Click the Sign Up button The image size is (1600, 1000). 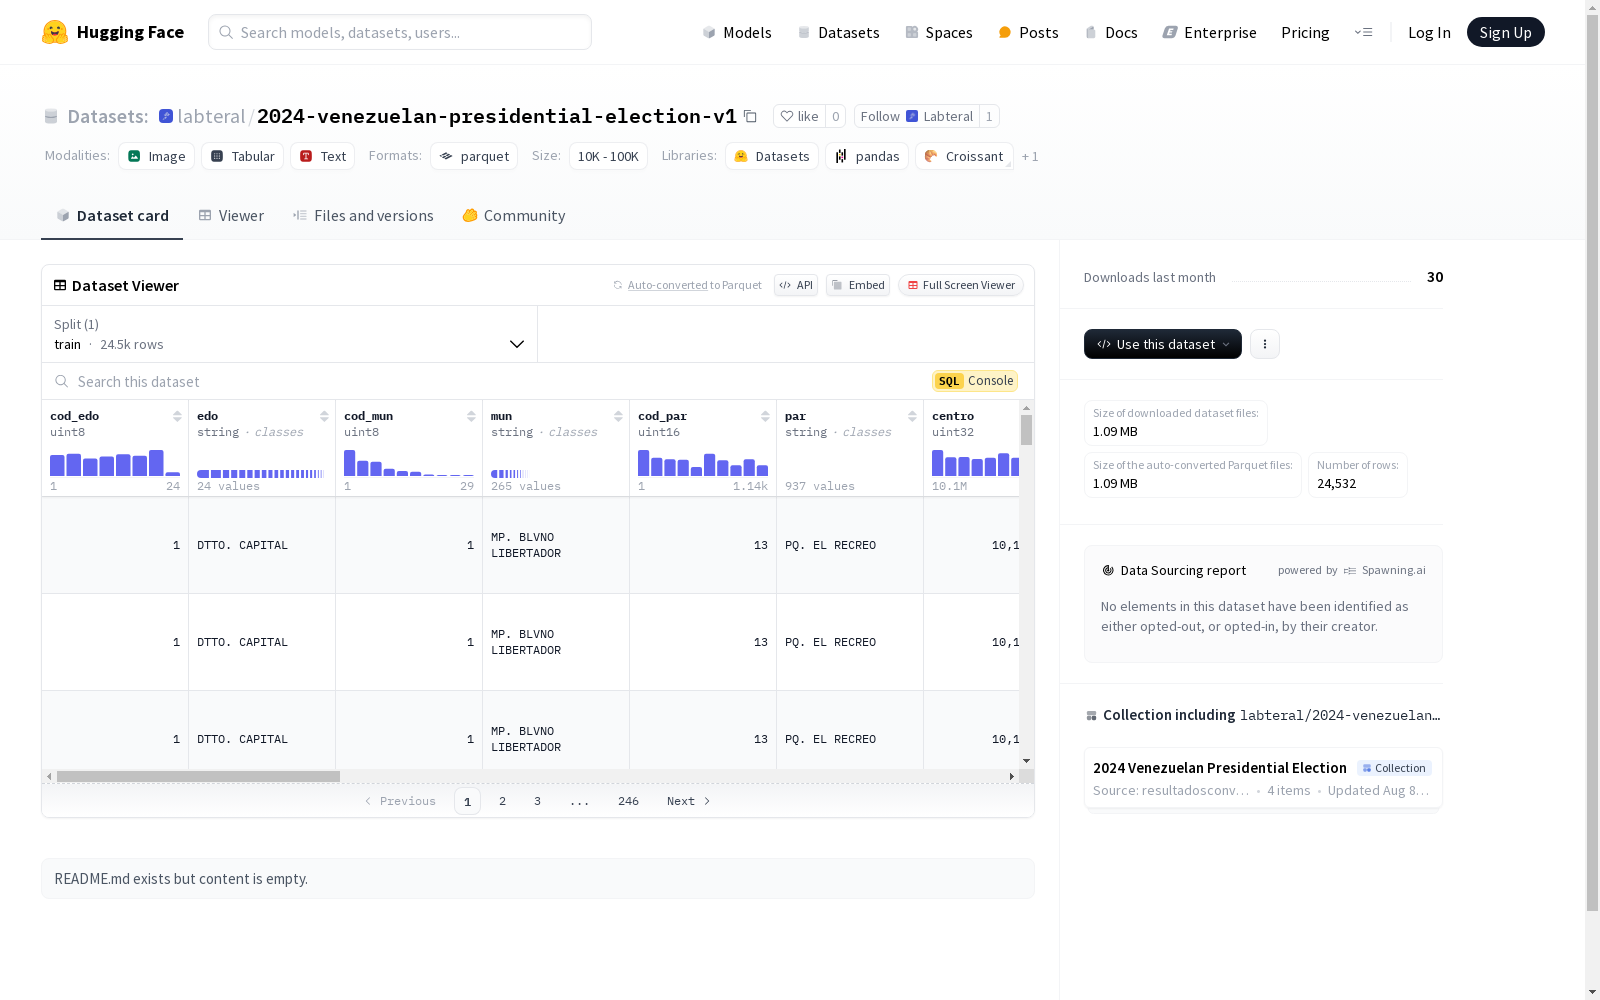coord(1506,32)
